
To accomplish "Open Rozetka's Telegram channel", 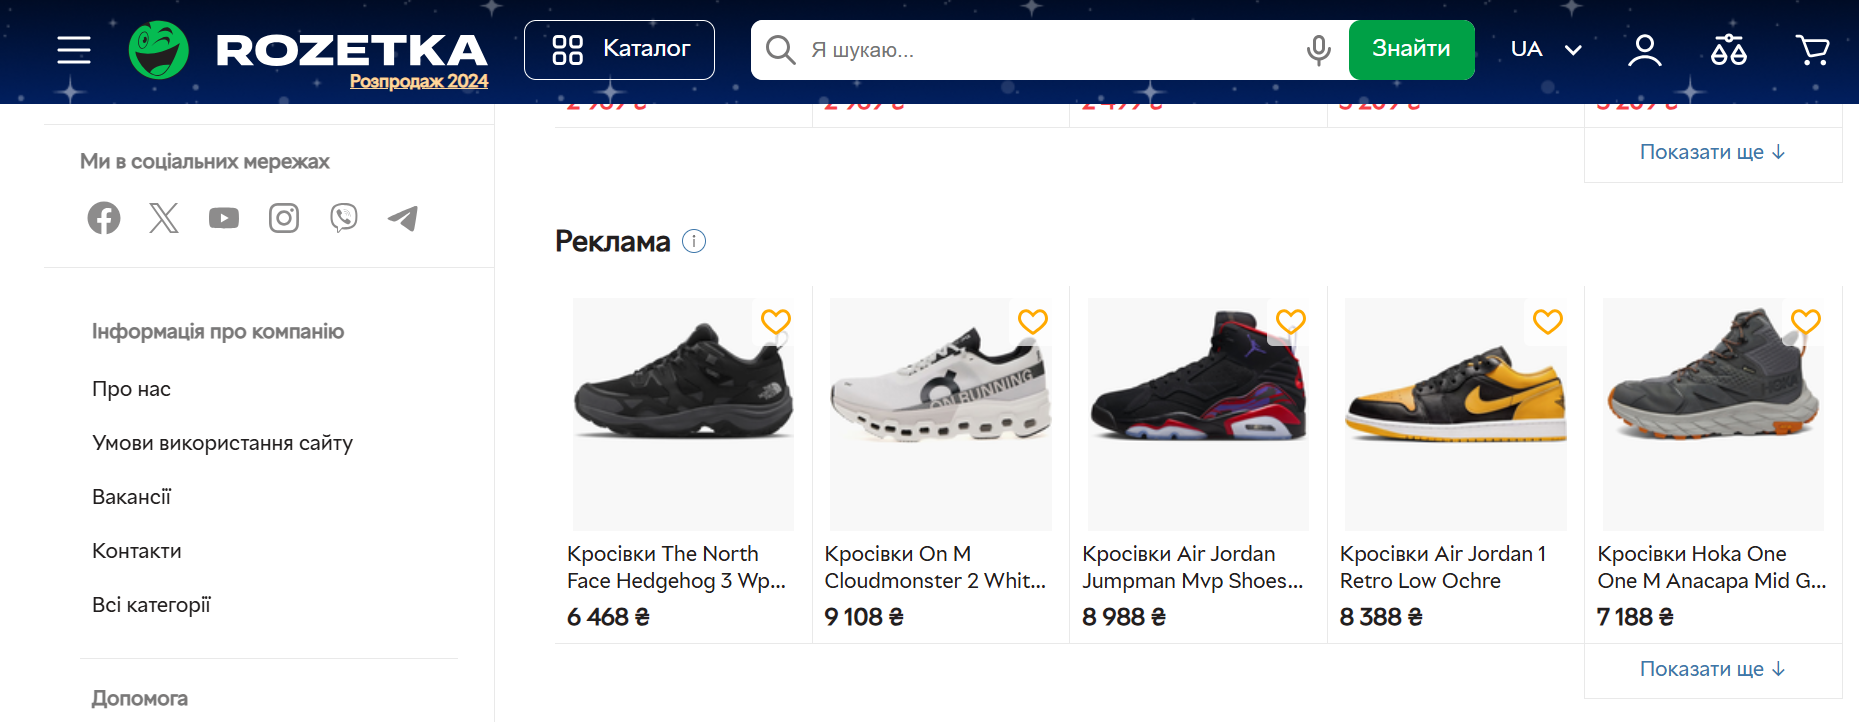I will tap(403, 218).
